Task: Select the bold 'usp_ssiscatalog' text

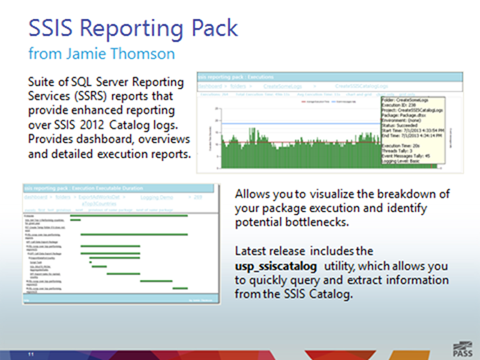Action: tap(276, 266)
